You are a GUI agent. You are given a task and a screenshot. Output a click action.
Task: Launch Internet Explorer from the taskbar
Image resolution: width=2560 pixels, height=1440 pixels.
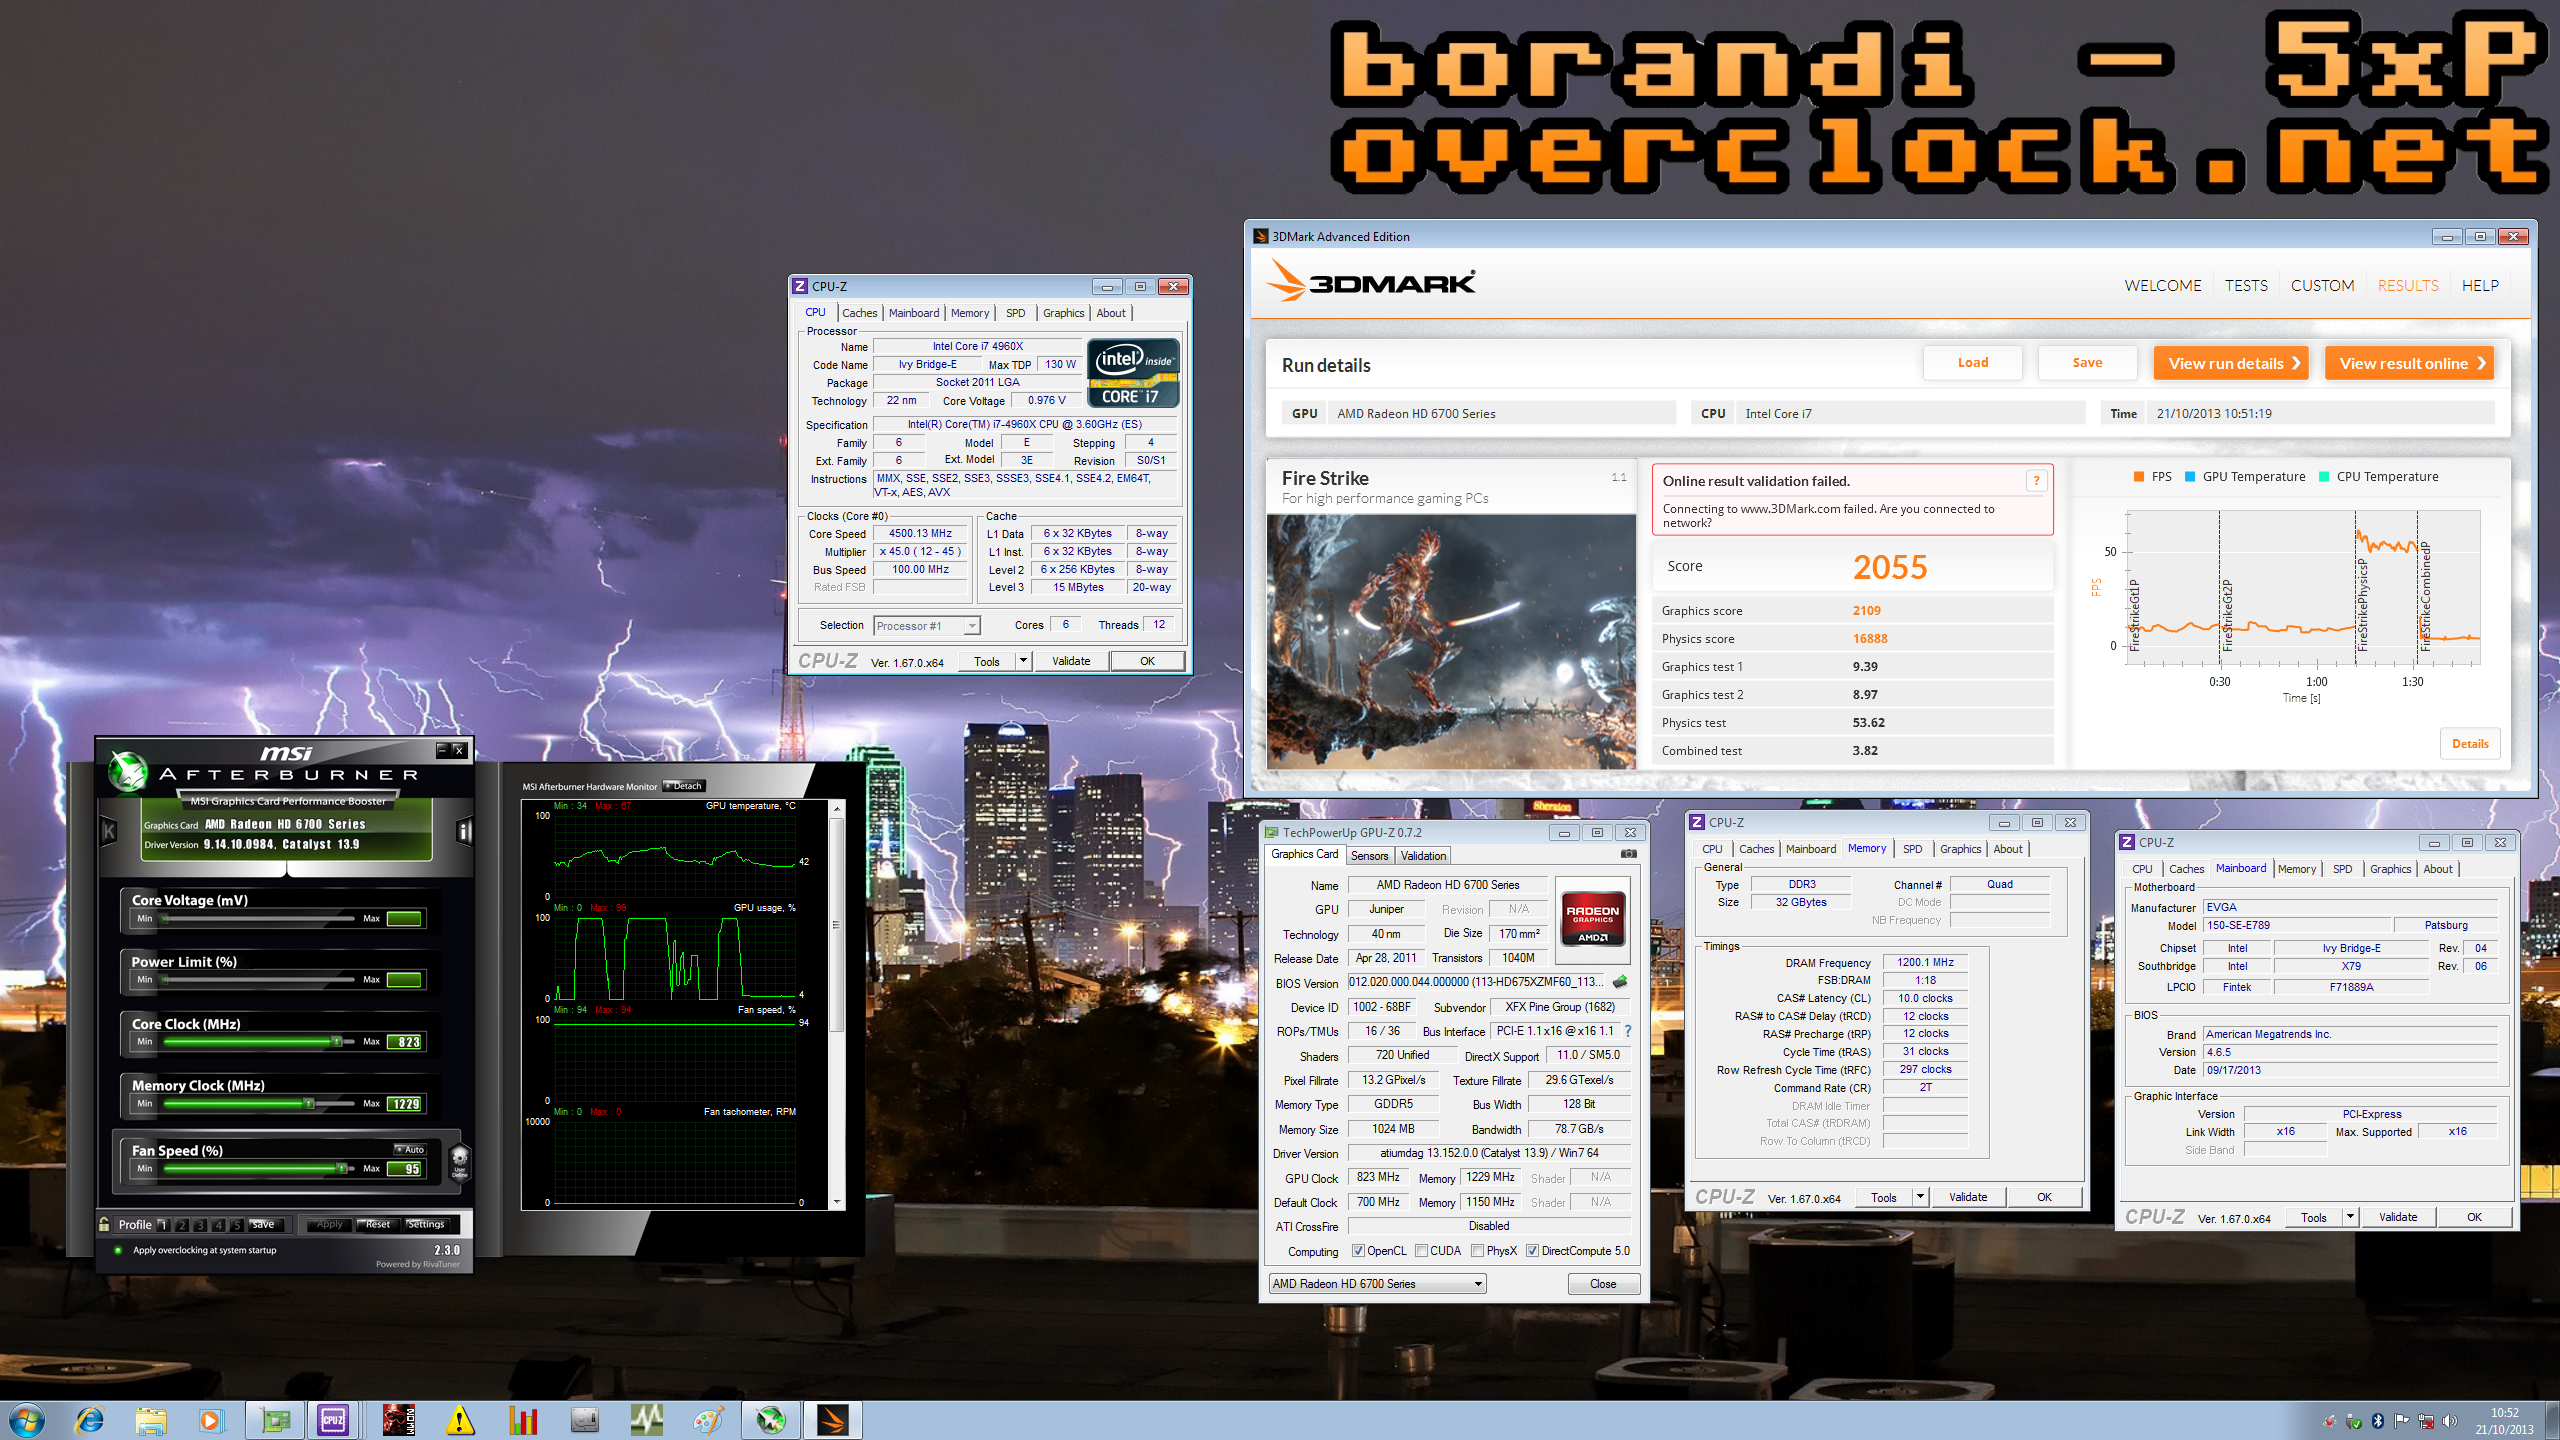pyautogui.click(x=90, y=1420)
